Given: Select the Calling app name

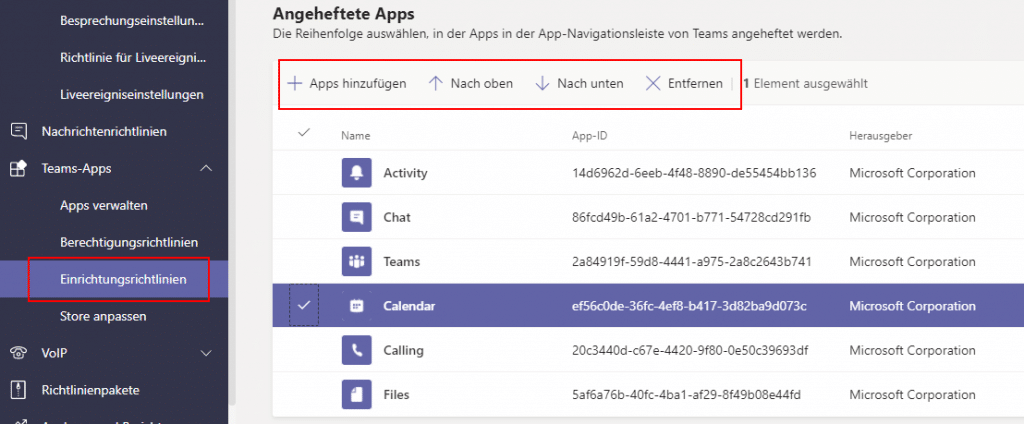Looking at the screenshot, I should click(x=403, y=351).
